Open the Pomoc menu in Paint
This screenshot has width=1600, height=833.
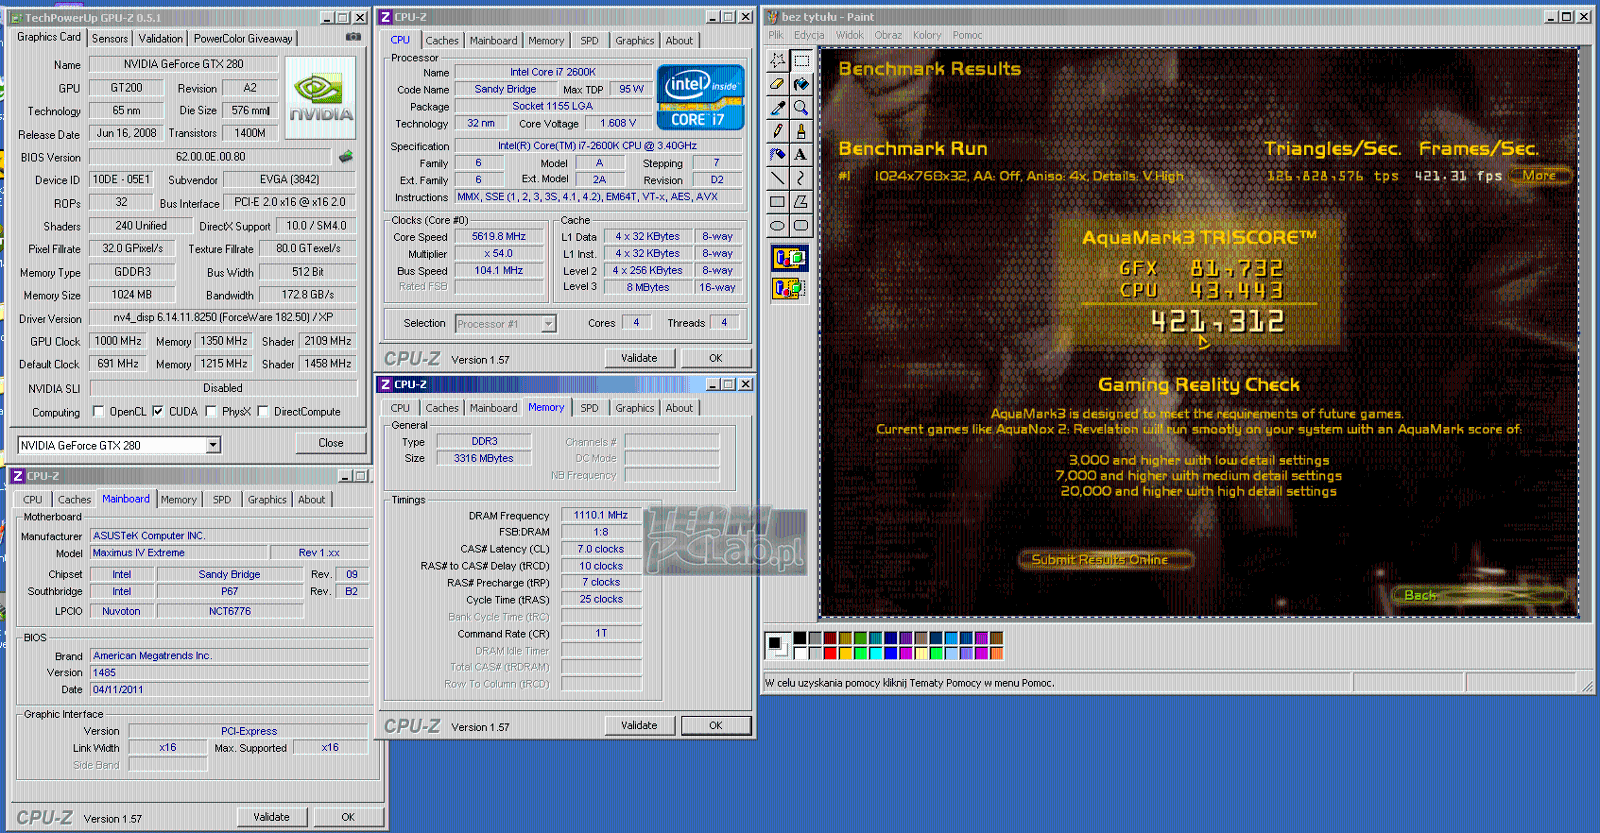click(x=967, y=35)
